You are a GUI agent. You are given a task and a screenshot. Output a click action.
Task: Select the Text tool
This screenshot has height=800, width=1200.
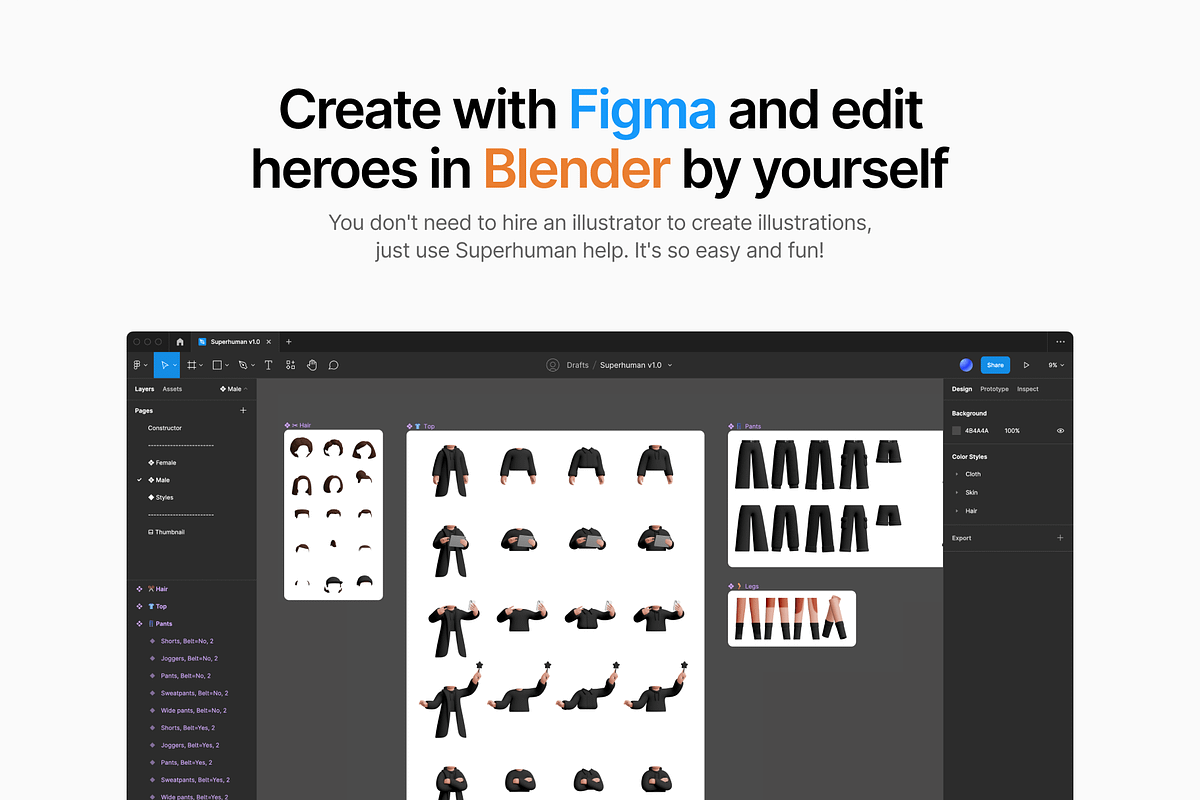click(x=268, y=365)
